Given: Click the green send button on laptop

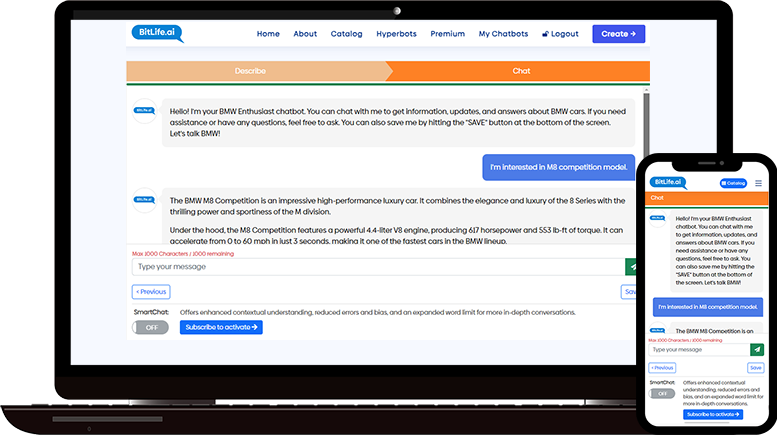Looking at the screenshot, I should (631, 267).
